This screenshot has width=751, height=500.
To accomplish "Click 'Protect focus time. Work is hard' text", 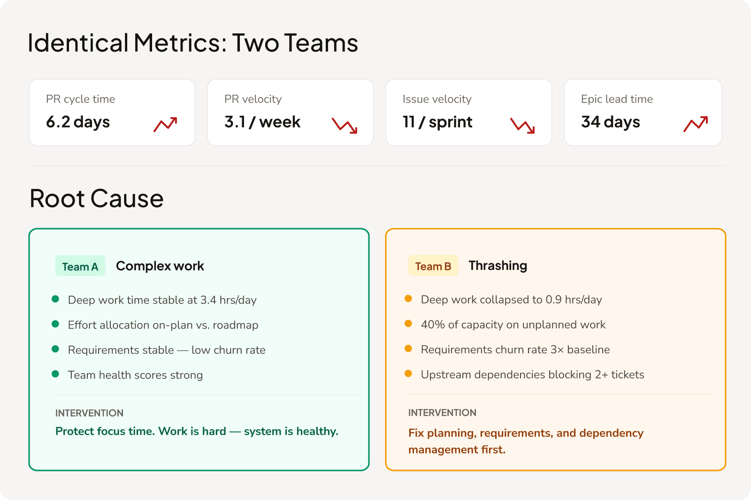I will [141, 431].
